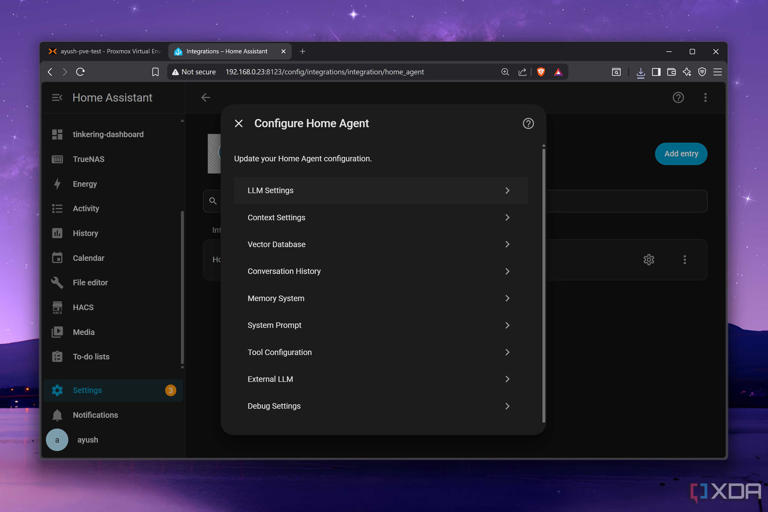This screenshot has width=768, height=512.
Task: Click the Add entry button
Action: pyautogui.click(x=681, y=154)
